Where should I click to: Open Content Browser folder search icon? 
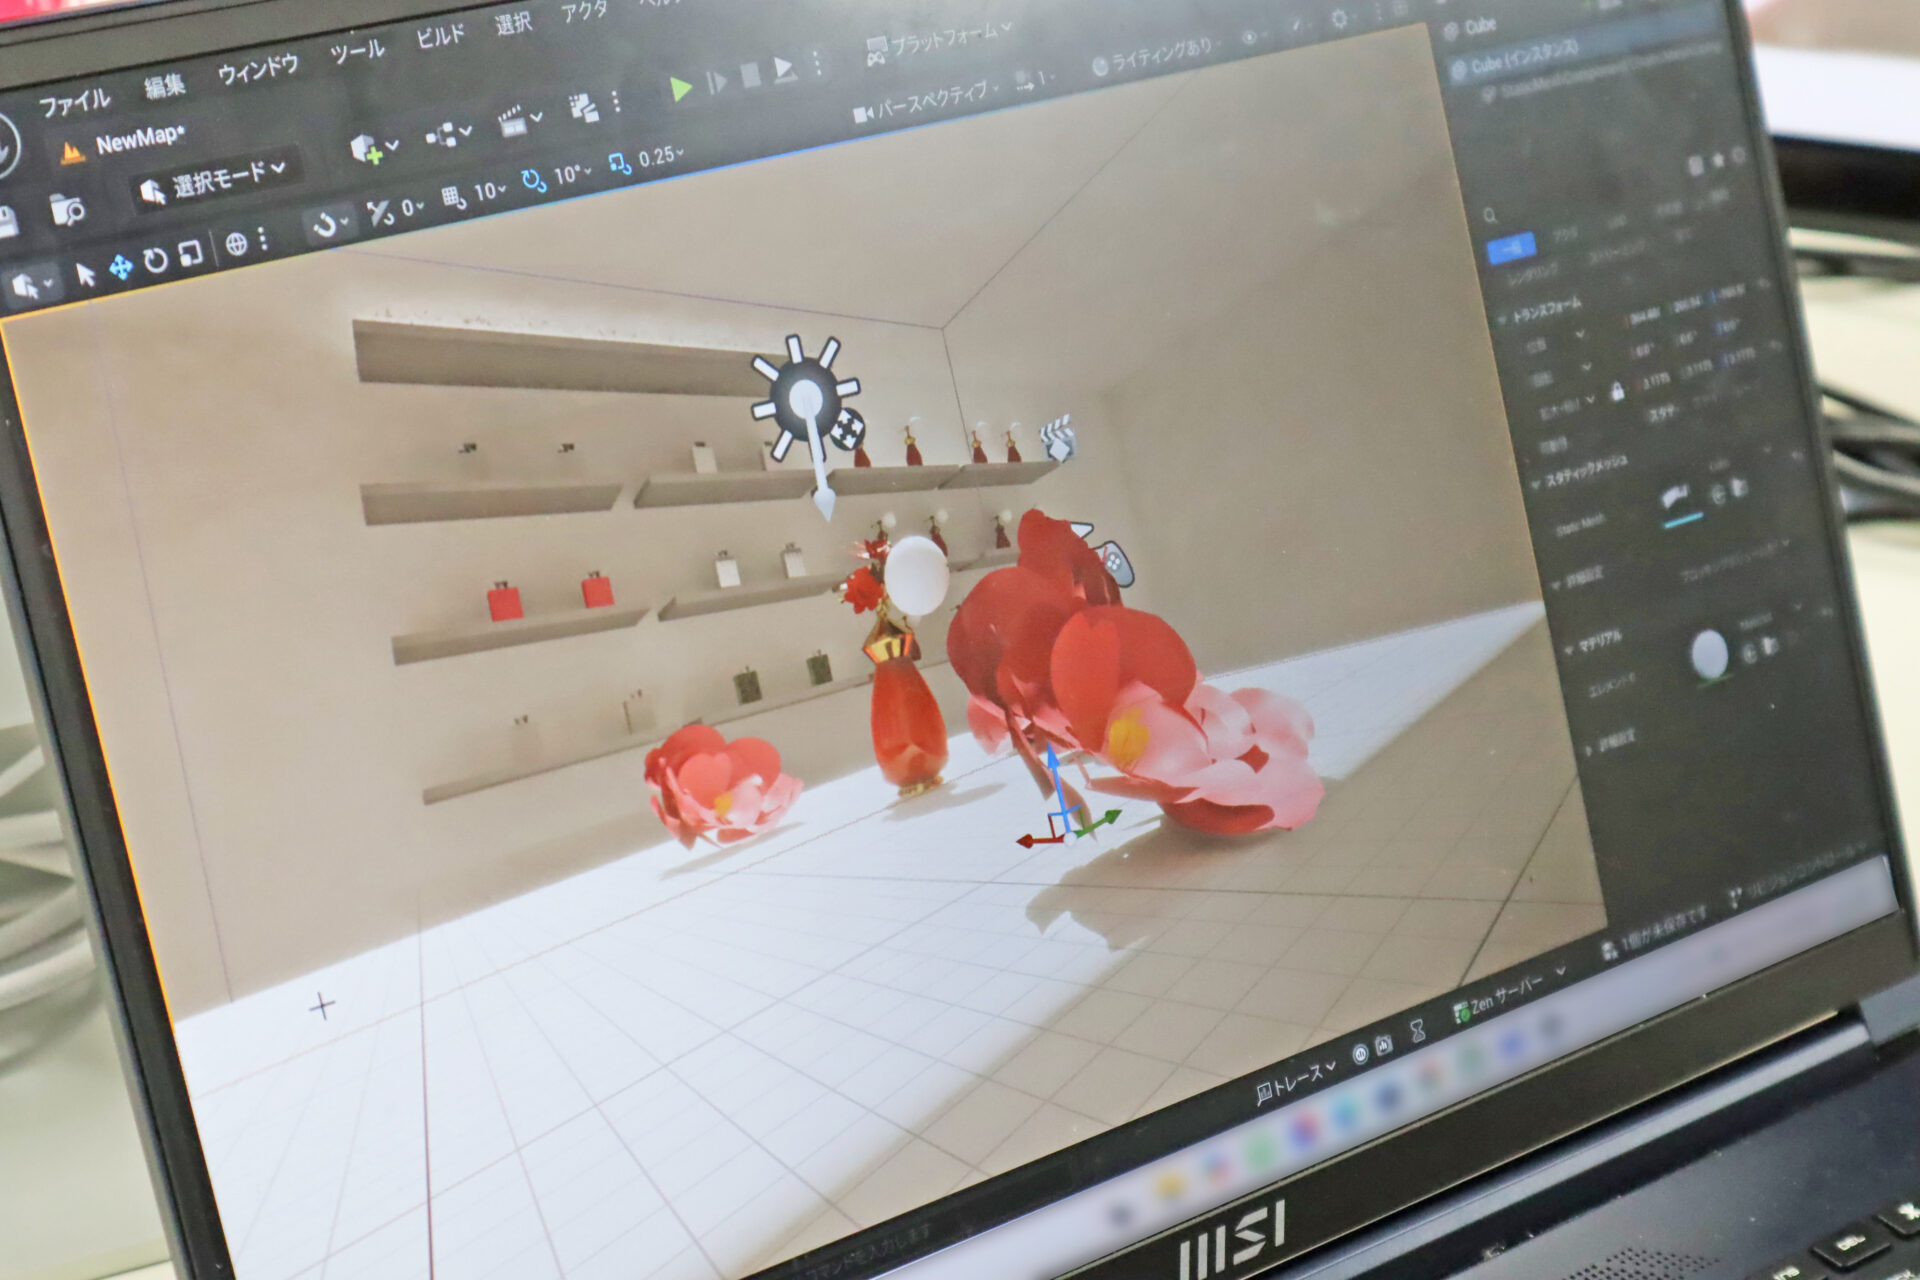click(67, 210)
